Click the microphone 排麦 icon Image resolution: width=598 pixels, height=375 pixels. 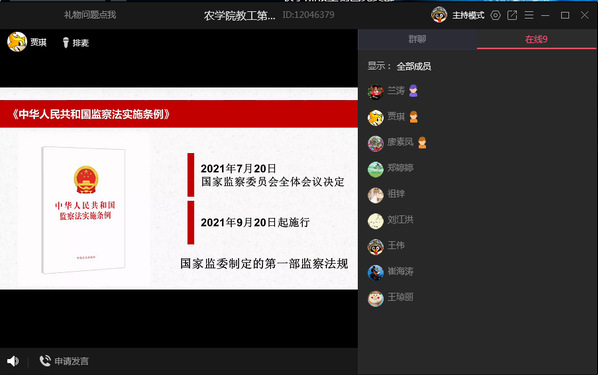tap(66, 43)
